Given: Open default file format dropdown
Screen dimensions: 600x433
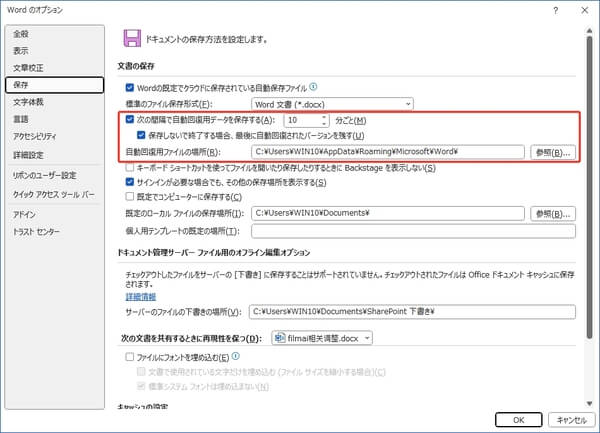Looking at the screenshot, I should (x=332, y=104).
